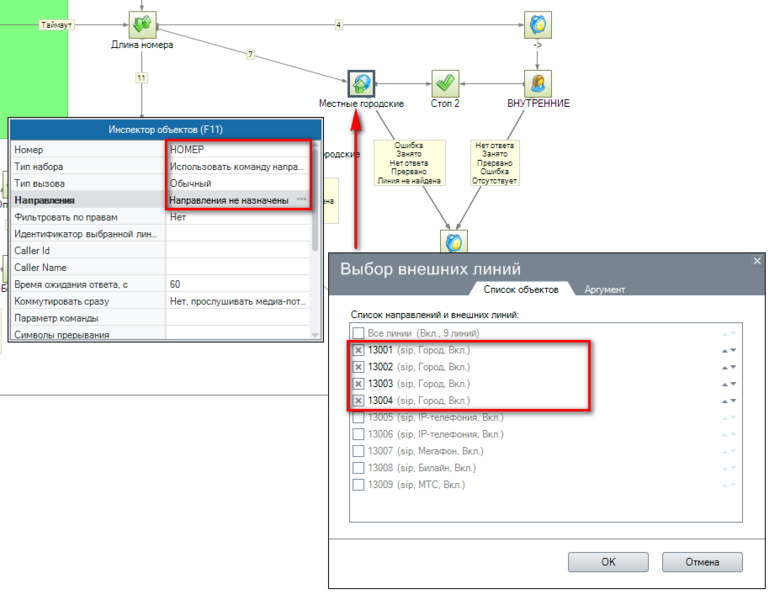This screenshot has height=600, width=780.
Task: Click the Инспектор объектов (F11) title bar
Action: (166, 129)
